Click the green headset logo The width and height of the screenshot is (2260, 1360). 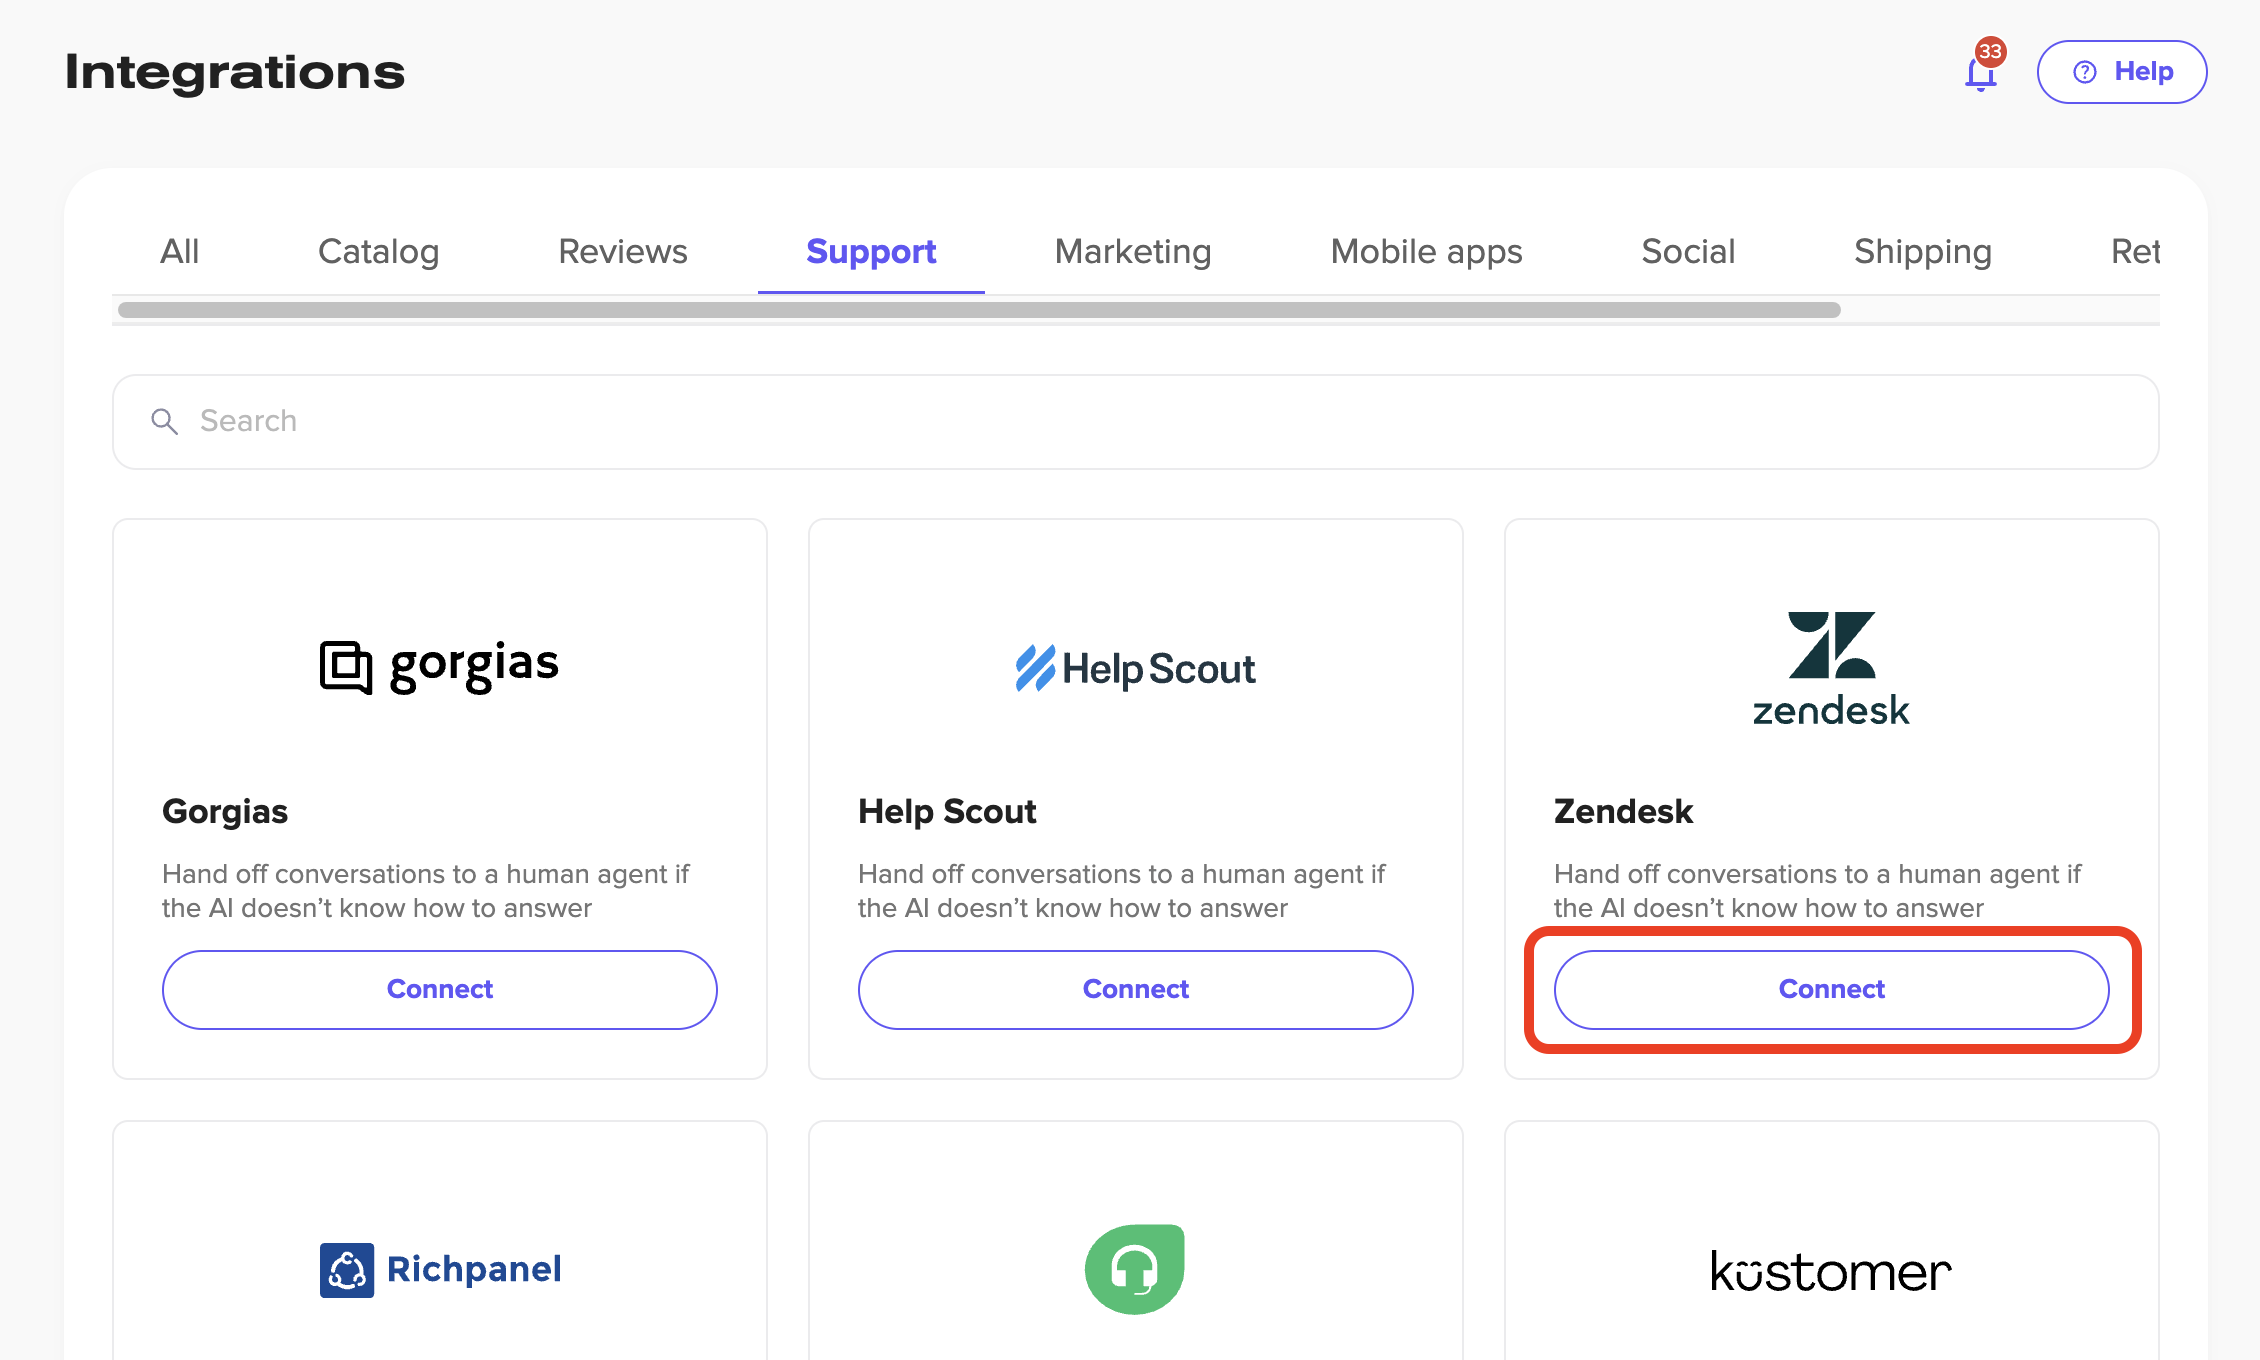(1135, 1269)
